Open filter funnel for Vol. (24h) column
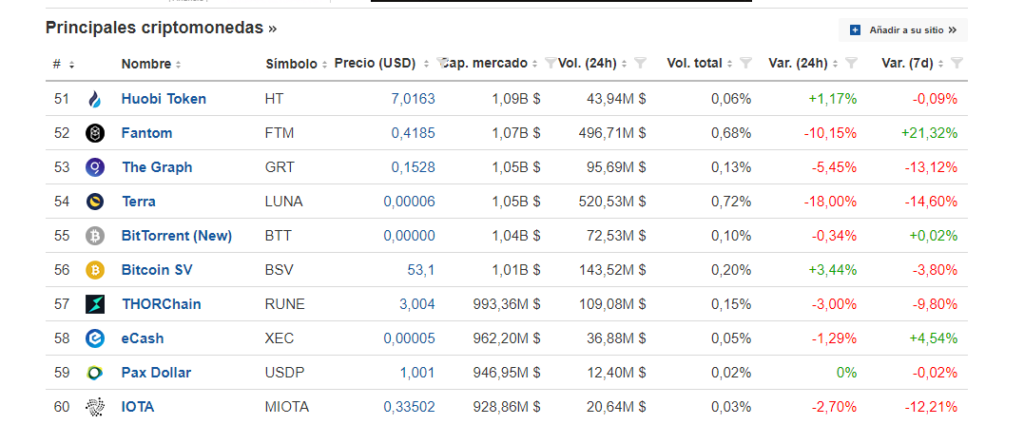 point(641,63)
